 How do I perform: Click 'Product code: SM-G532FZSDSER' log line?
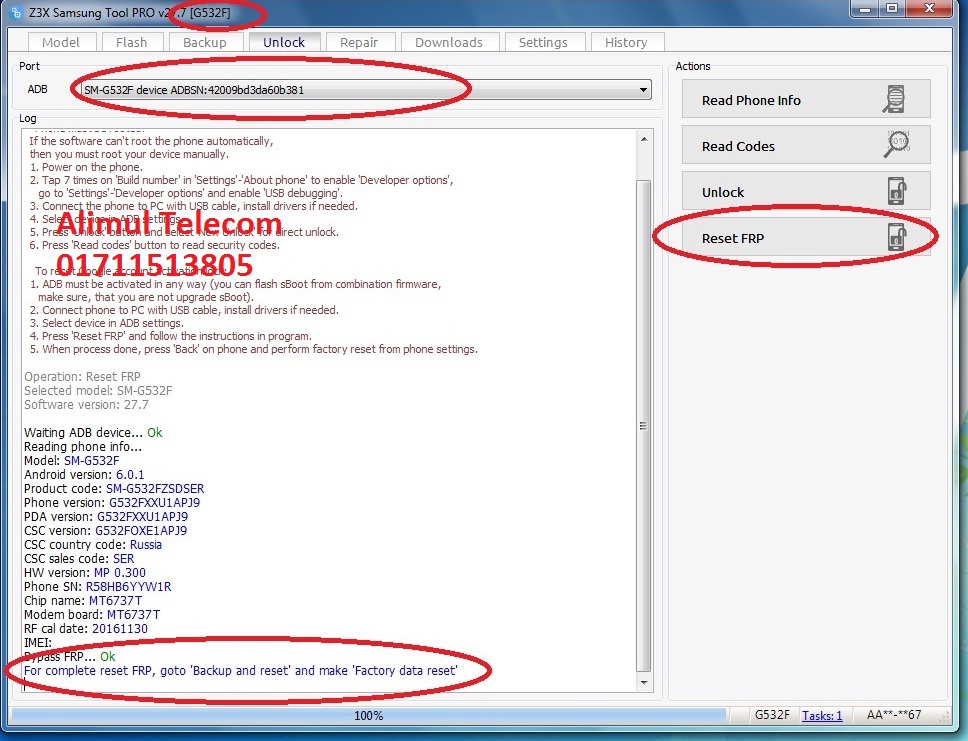(x=114, y=488)
